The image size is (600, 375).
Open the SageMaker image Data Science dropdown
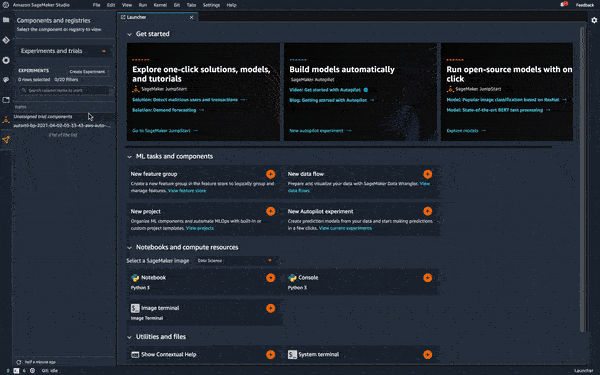tap(235, 261)
